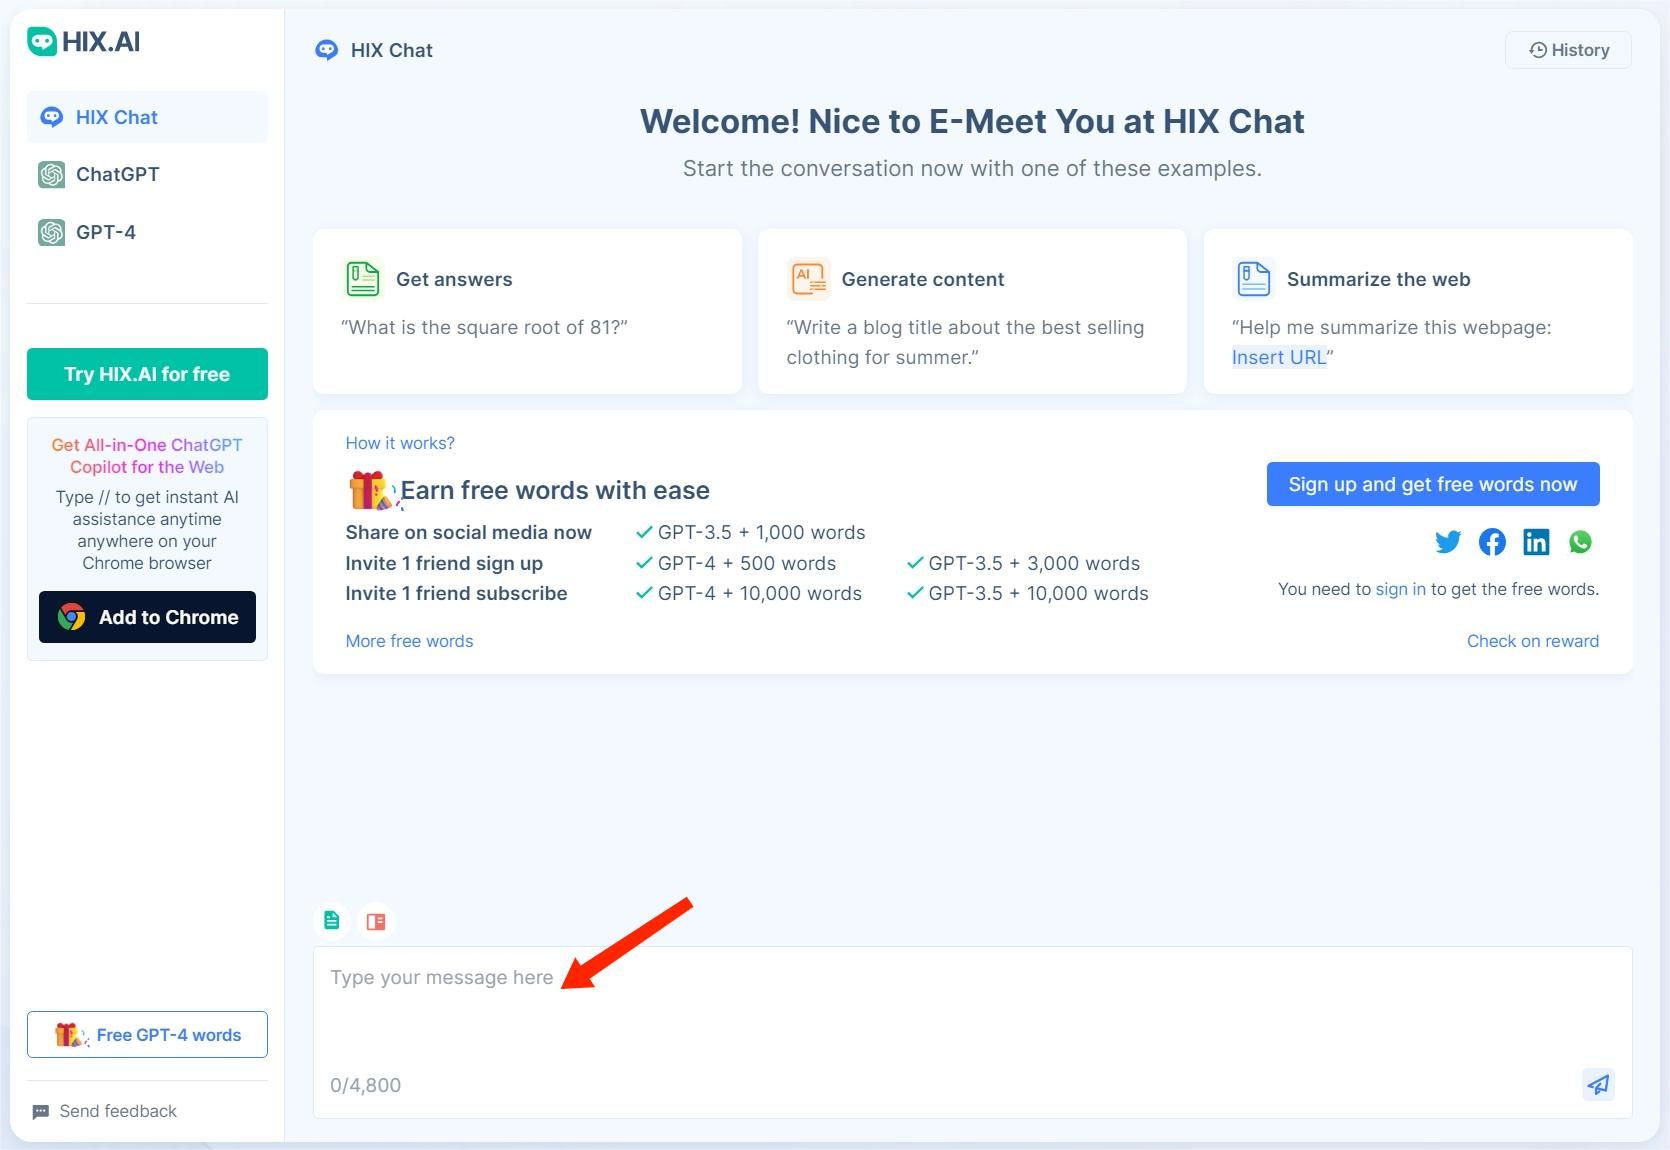Click 'GPT-3.5 + 1,000 words' text
This screenshot has width=1670, height=1150.
coord(761,532)
